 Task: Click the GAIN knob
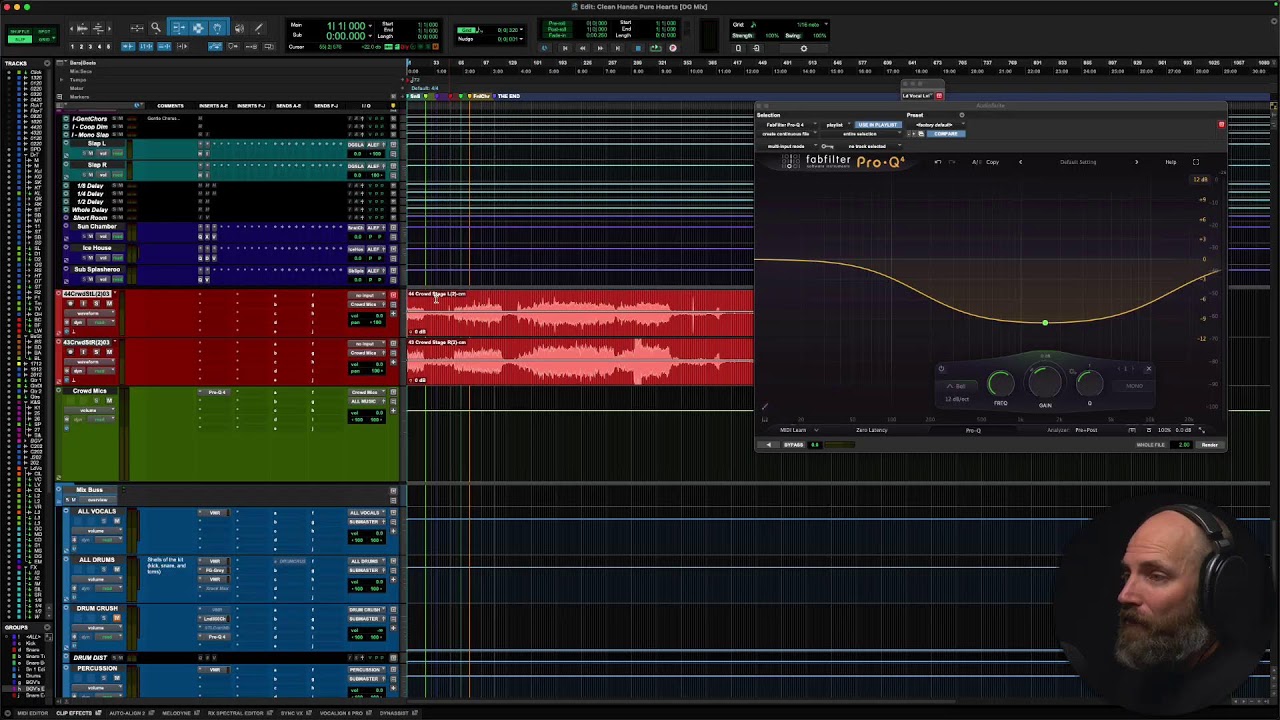pos(1045,382)
